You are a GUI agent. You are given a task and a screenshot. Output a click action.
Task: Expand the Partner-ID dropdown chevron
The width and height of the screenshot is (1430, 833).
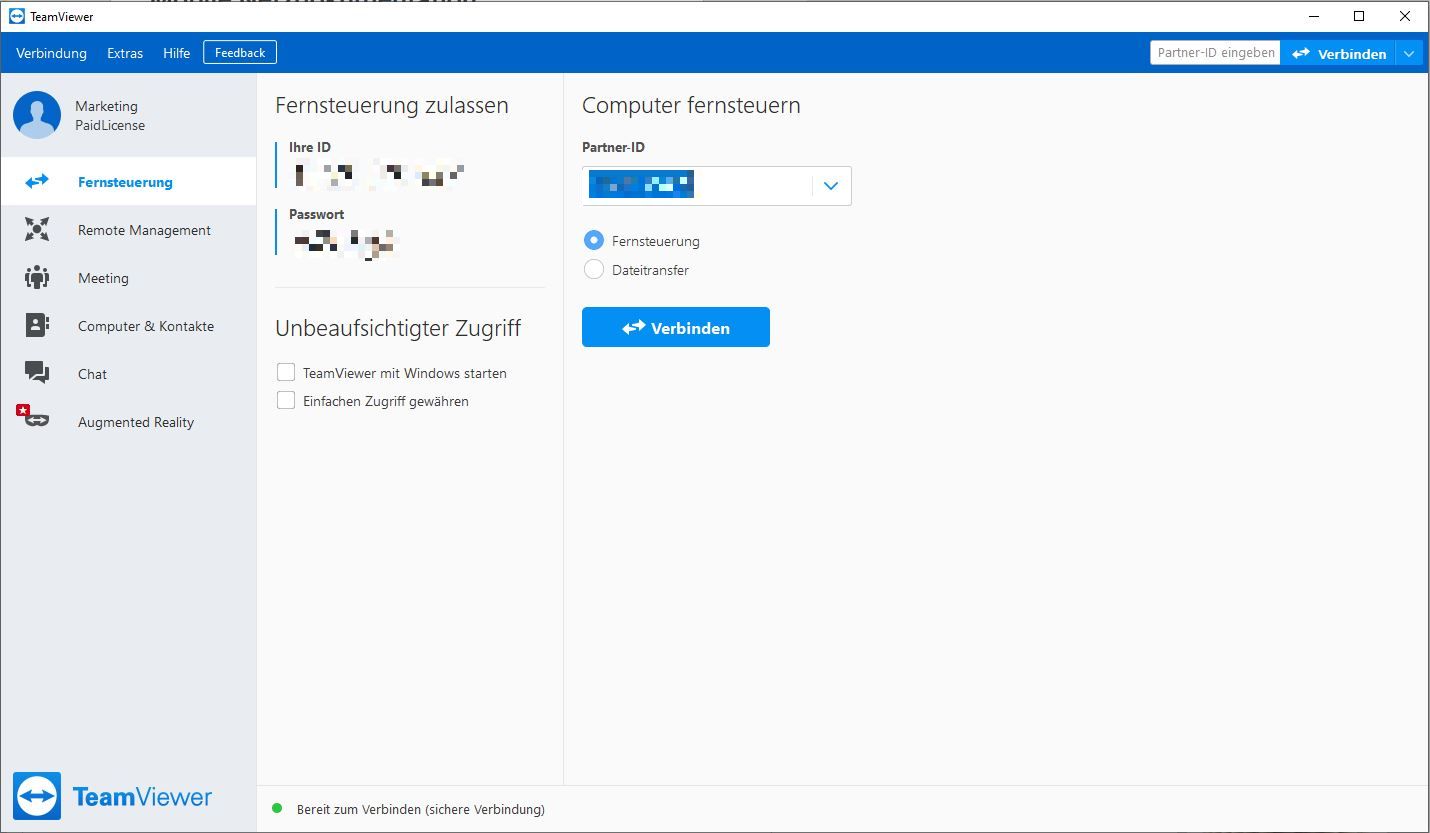831,186
